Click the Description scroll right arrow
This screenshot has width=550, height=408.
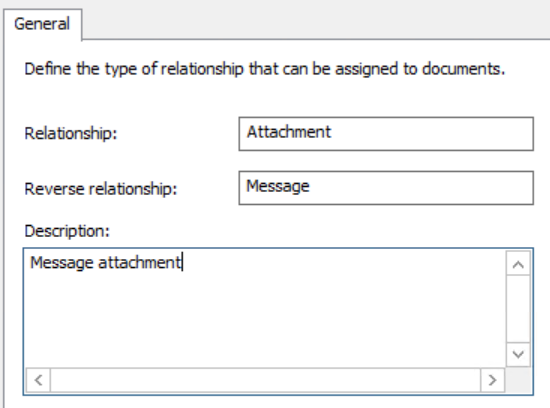click(492, 380)
